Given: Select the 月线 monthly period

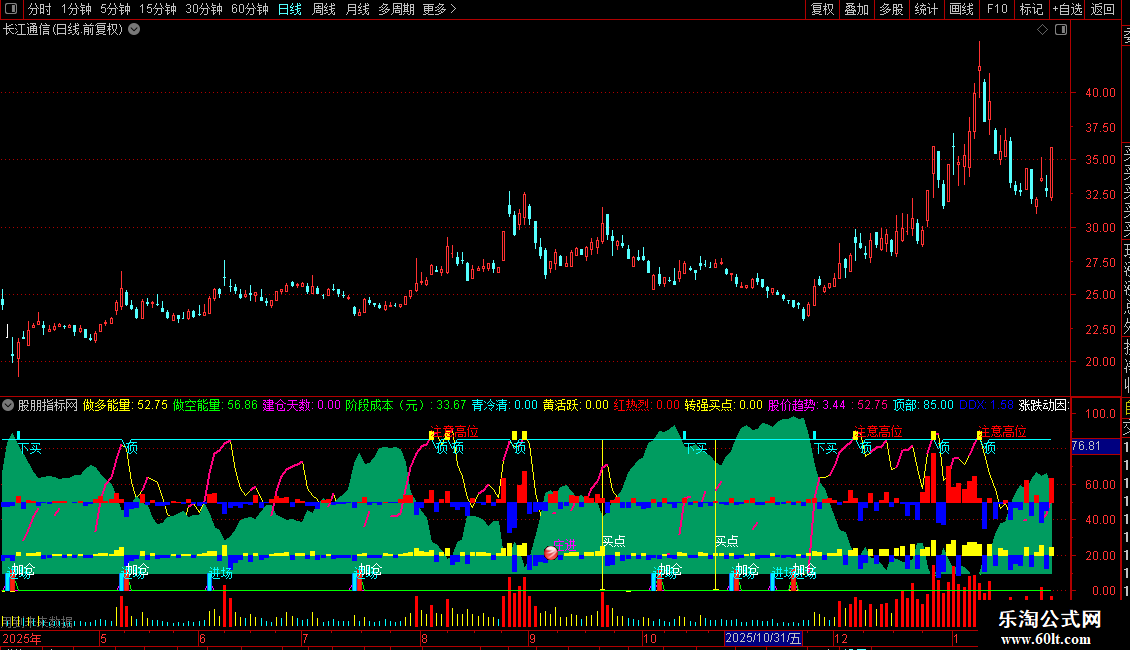Looking at the screenshot, I should [357, 9].
